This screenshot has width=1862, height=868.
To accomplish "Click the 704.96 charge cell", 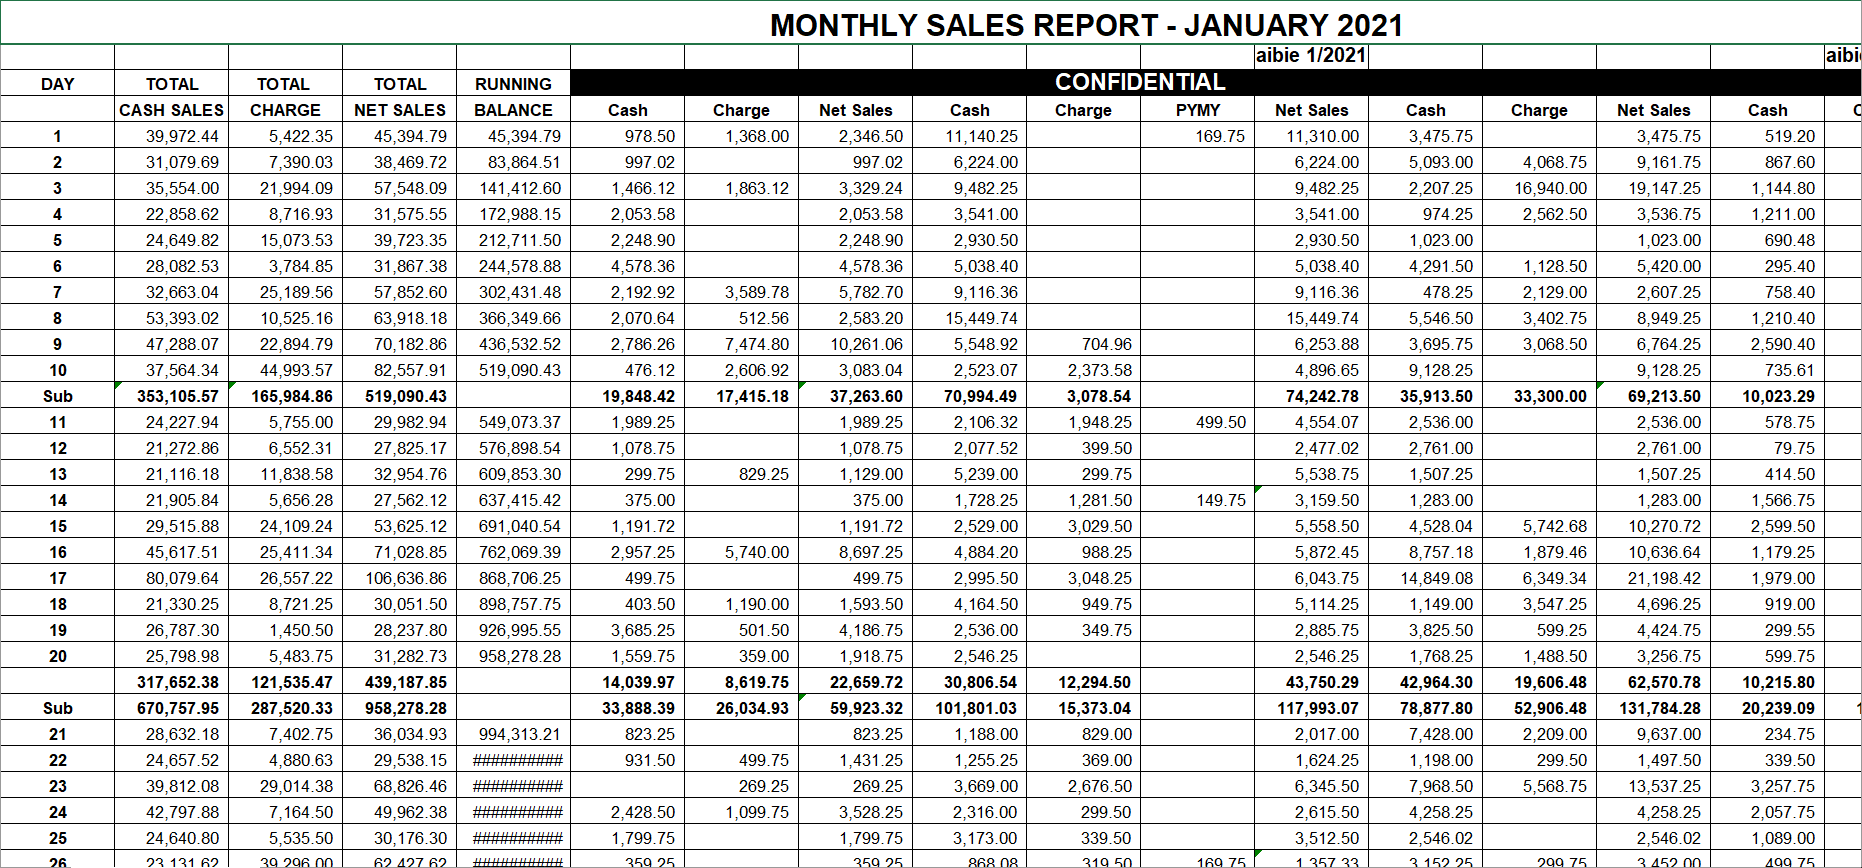I will (1084, 344).
